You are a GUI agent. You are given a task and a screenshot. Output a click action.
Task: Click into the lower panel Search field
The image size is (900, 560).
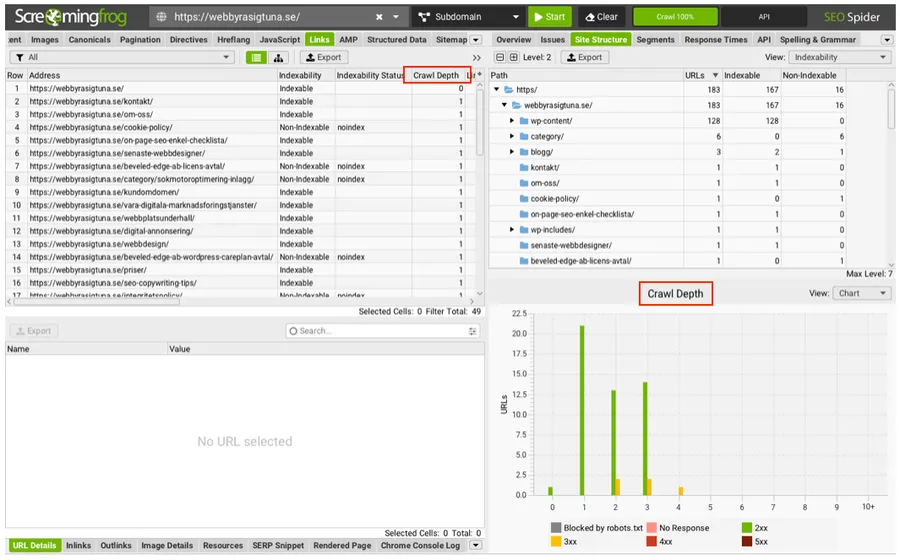tap(382, 331)
